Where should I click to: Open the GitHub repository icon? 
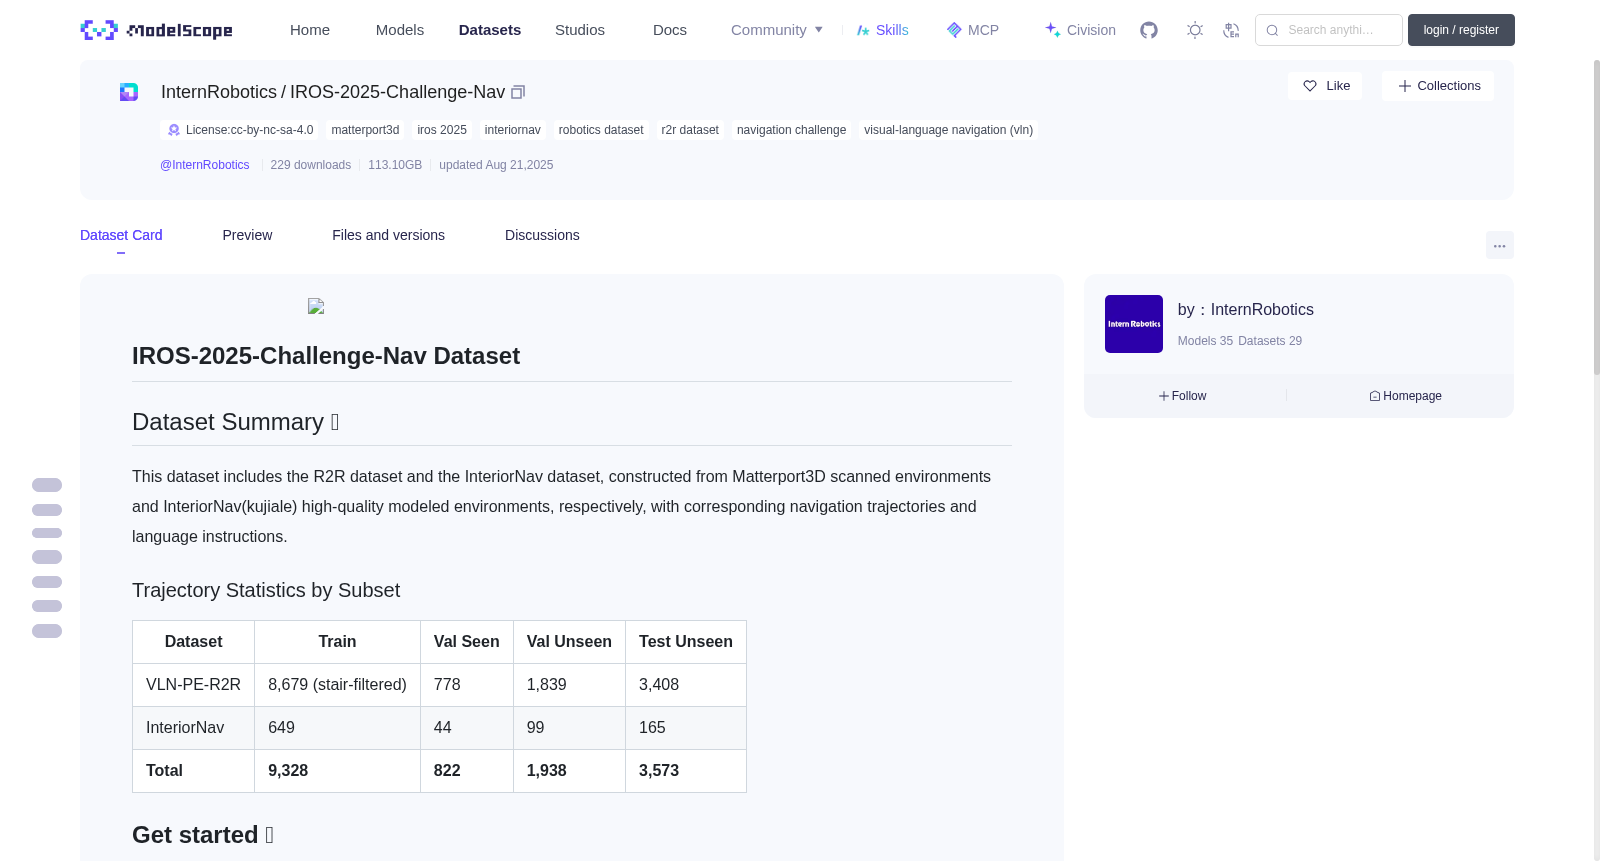(x=1149, y=30)
